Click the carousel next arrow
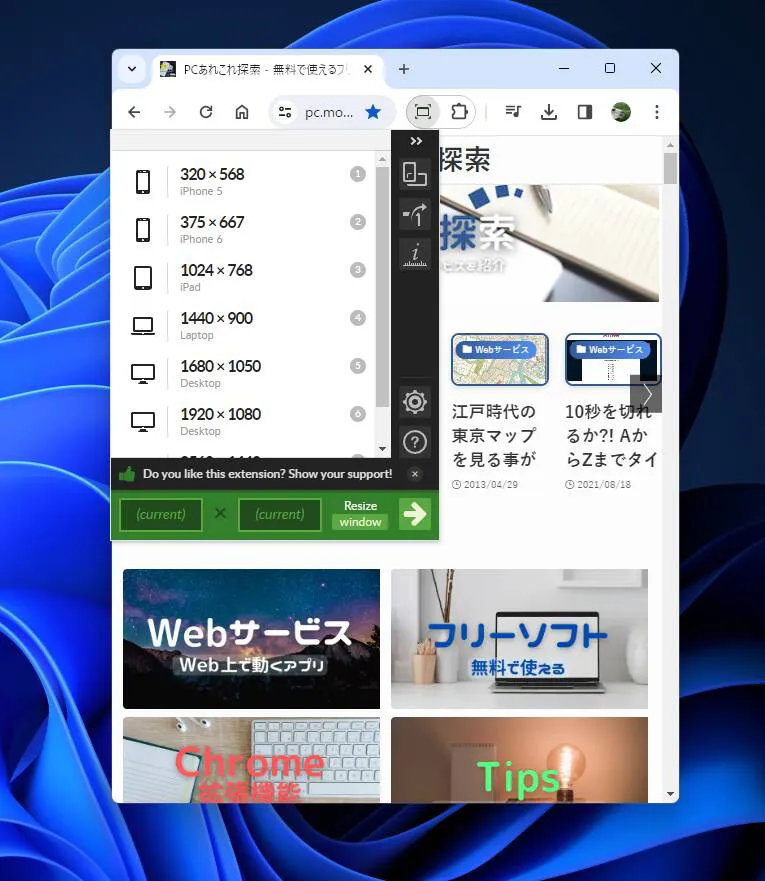Viewport: 765px width, 881px height. [646, 394]
